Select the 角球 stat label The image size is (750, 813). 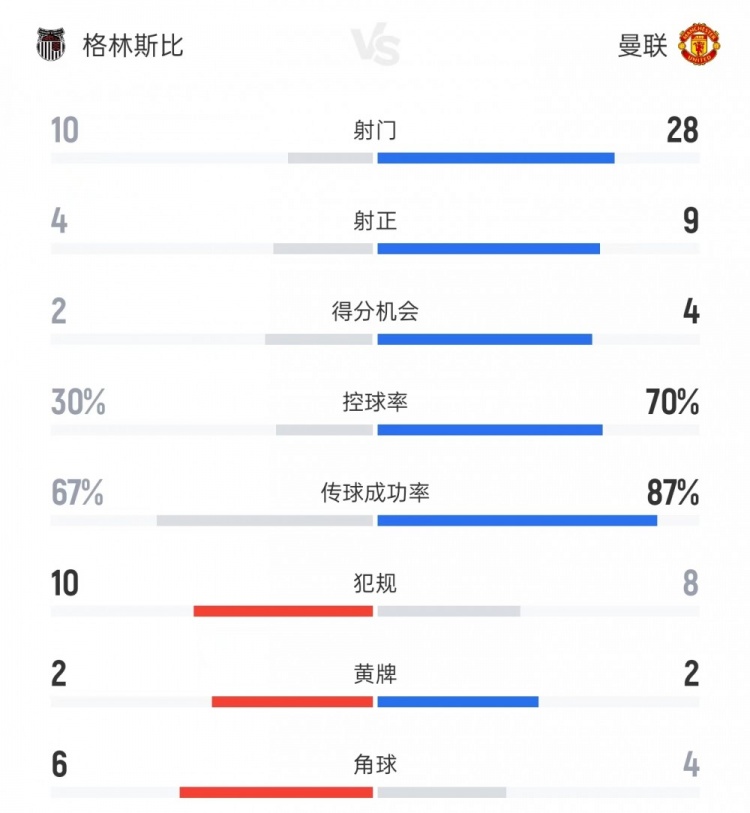[375, 765]
